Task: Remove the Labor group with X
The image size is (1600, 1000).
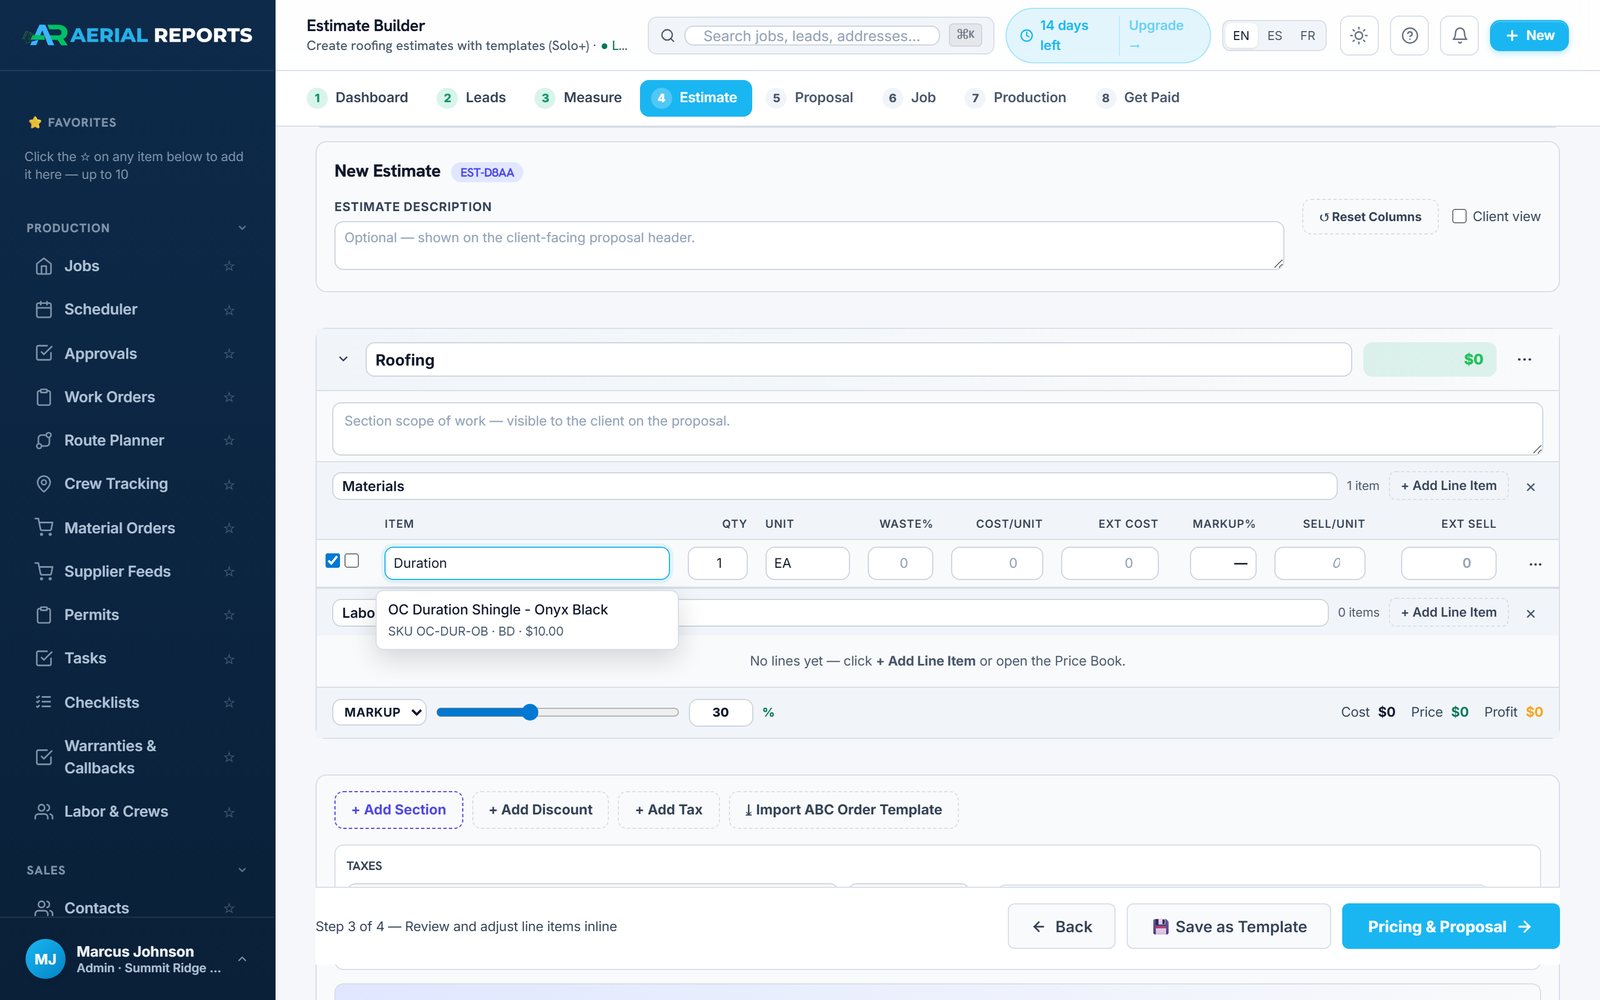Action: pyautogui.click(x=1530, y=614)
